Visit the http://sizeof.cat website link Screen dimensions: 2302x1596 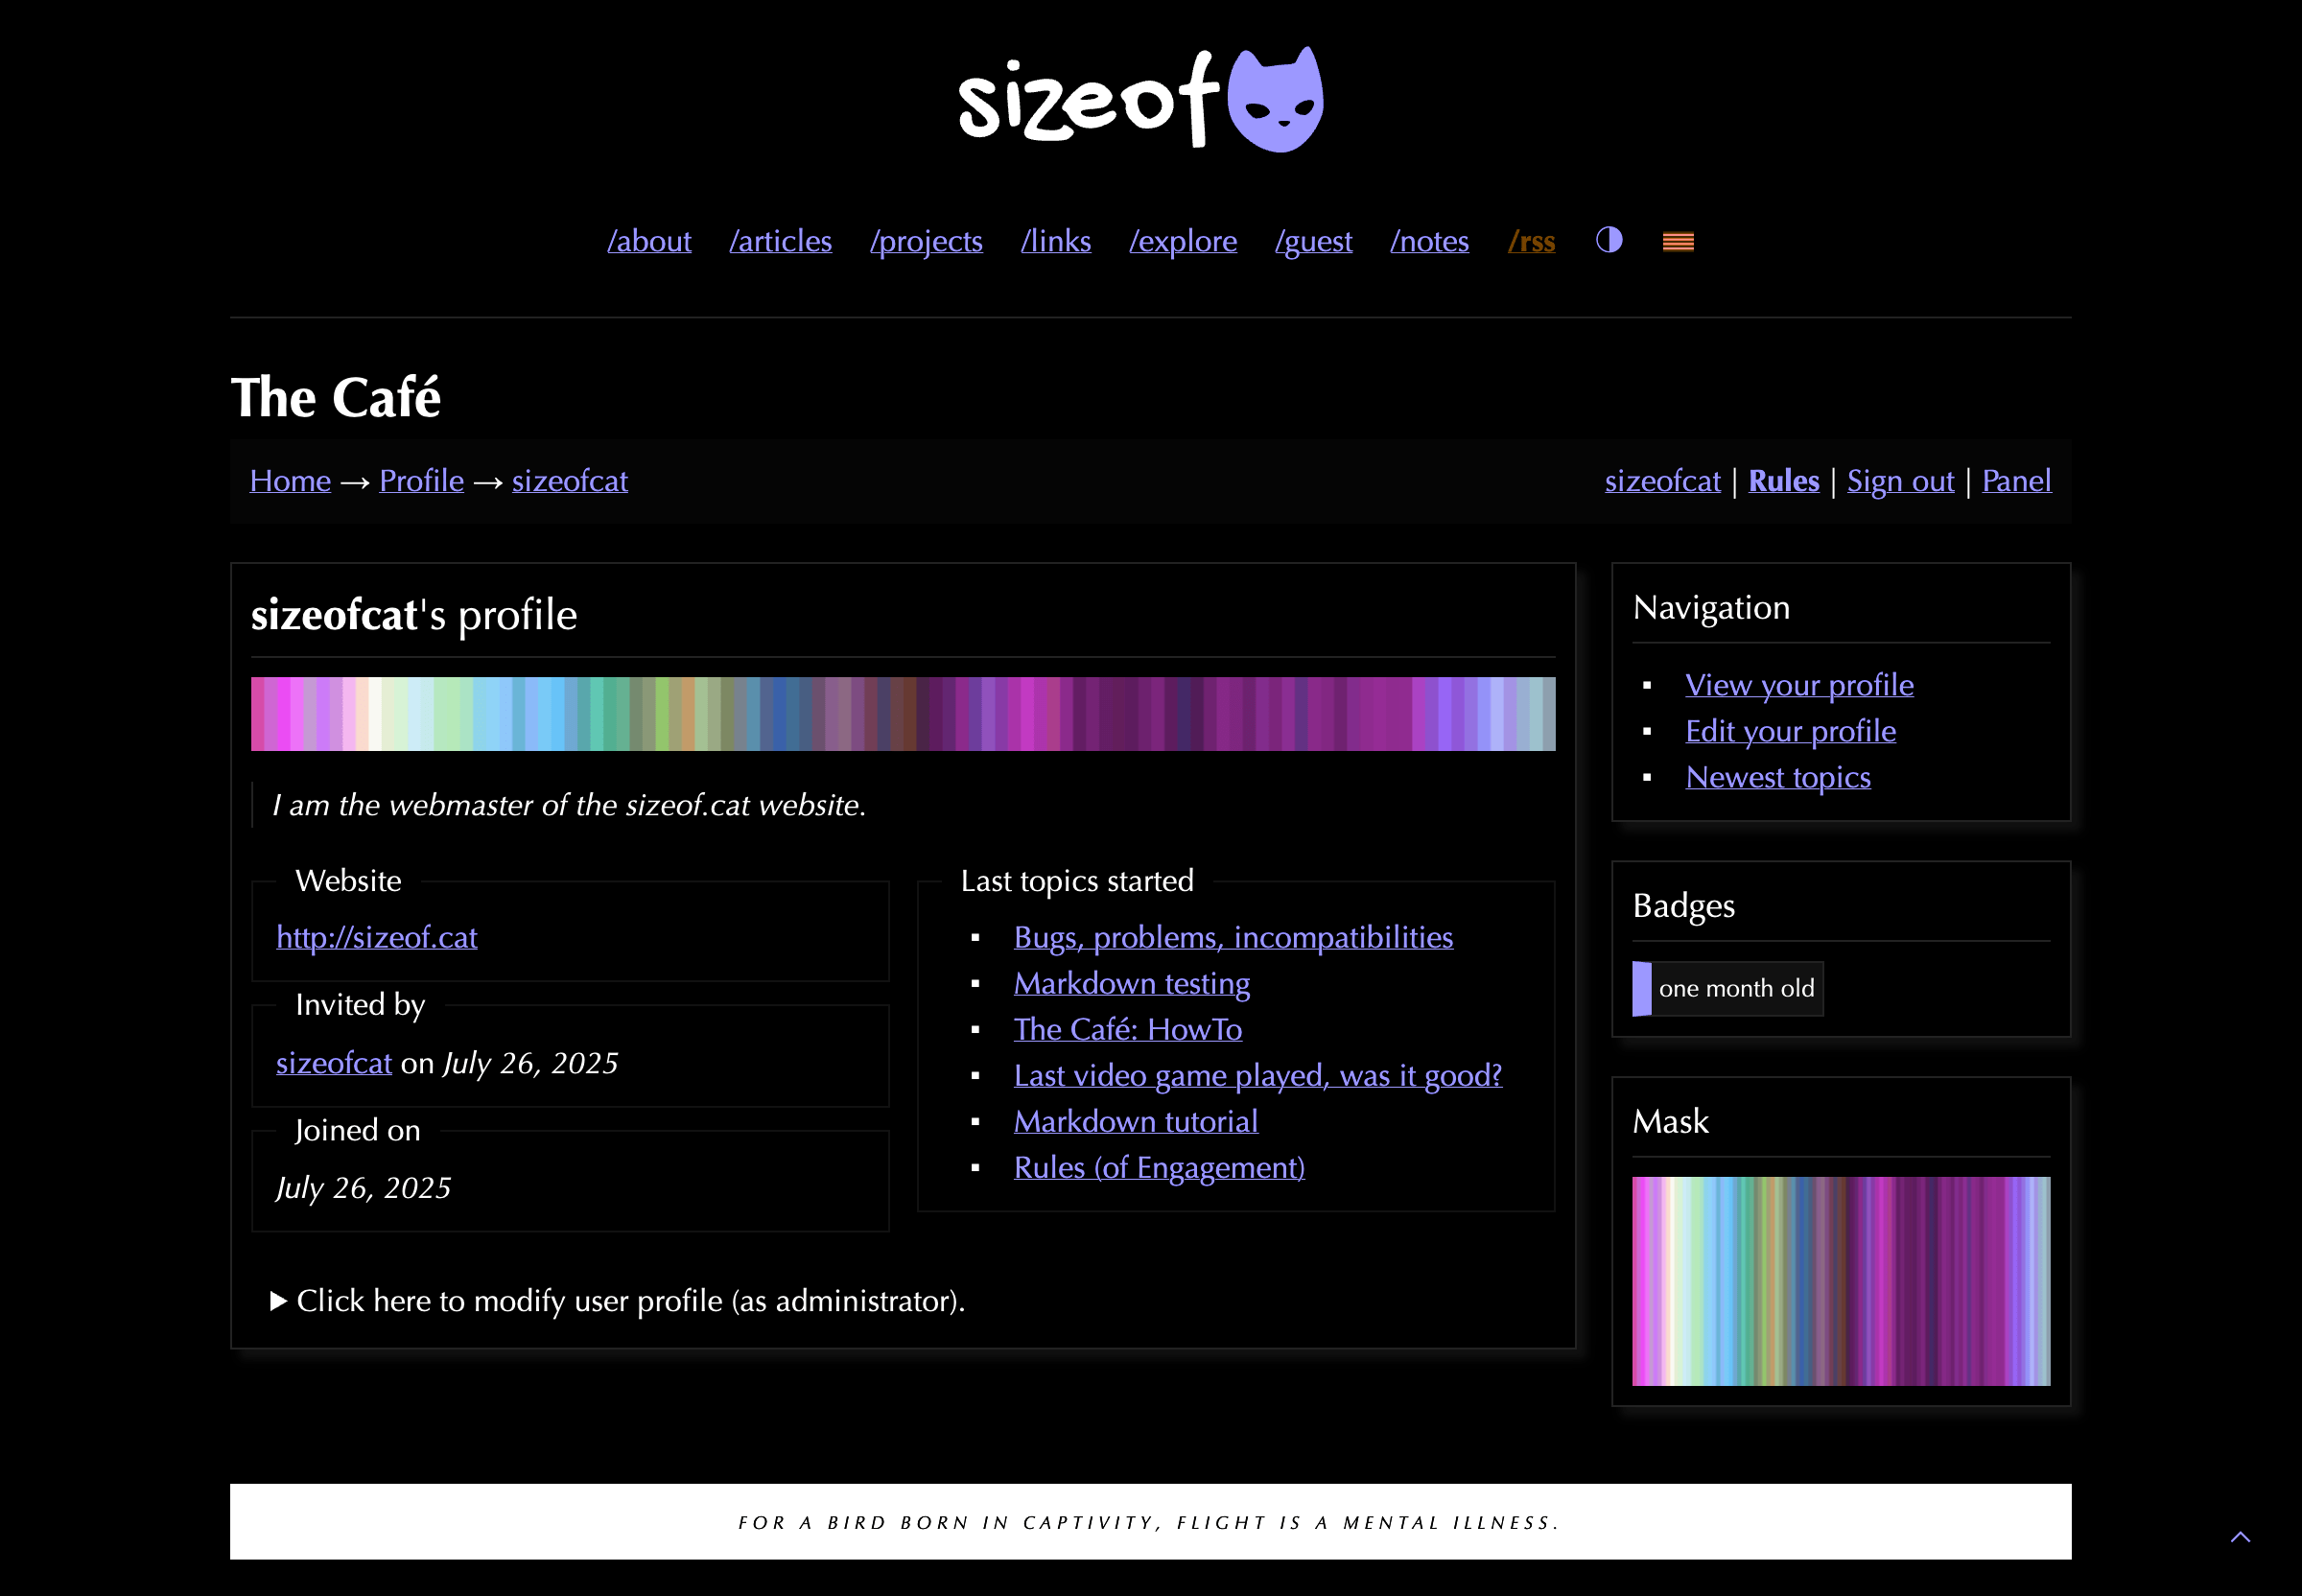pyautogui.click(x=376, y=937)
